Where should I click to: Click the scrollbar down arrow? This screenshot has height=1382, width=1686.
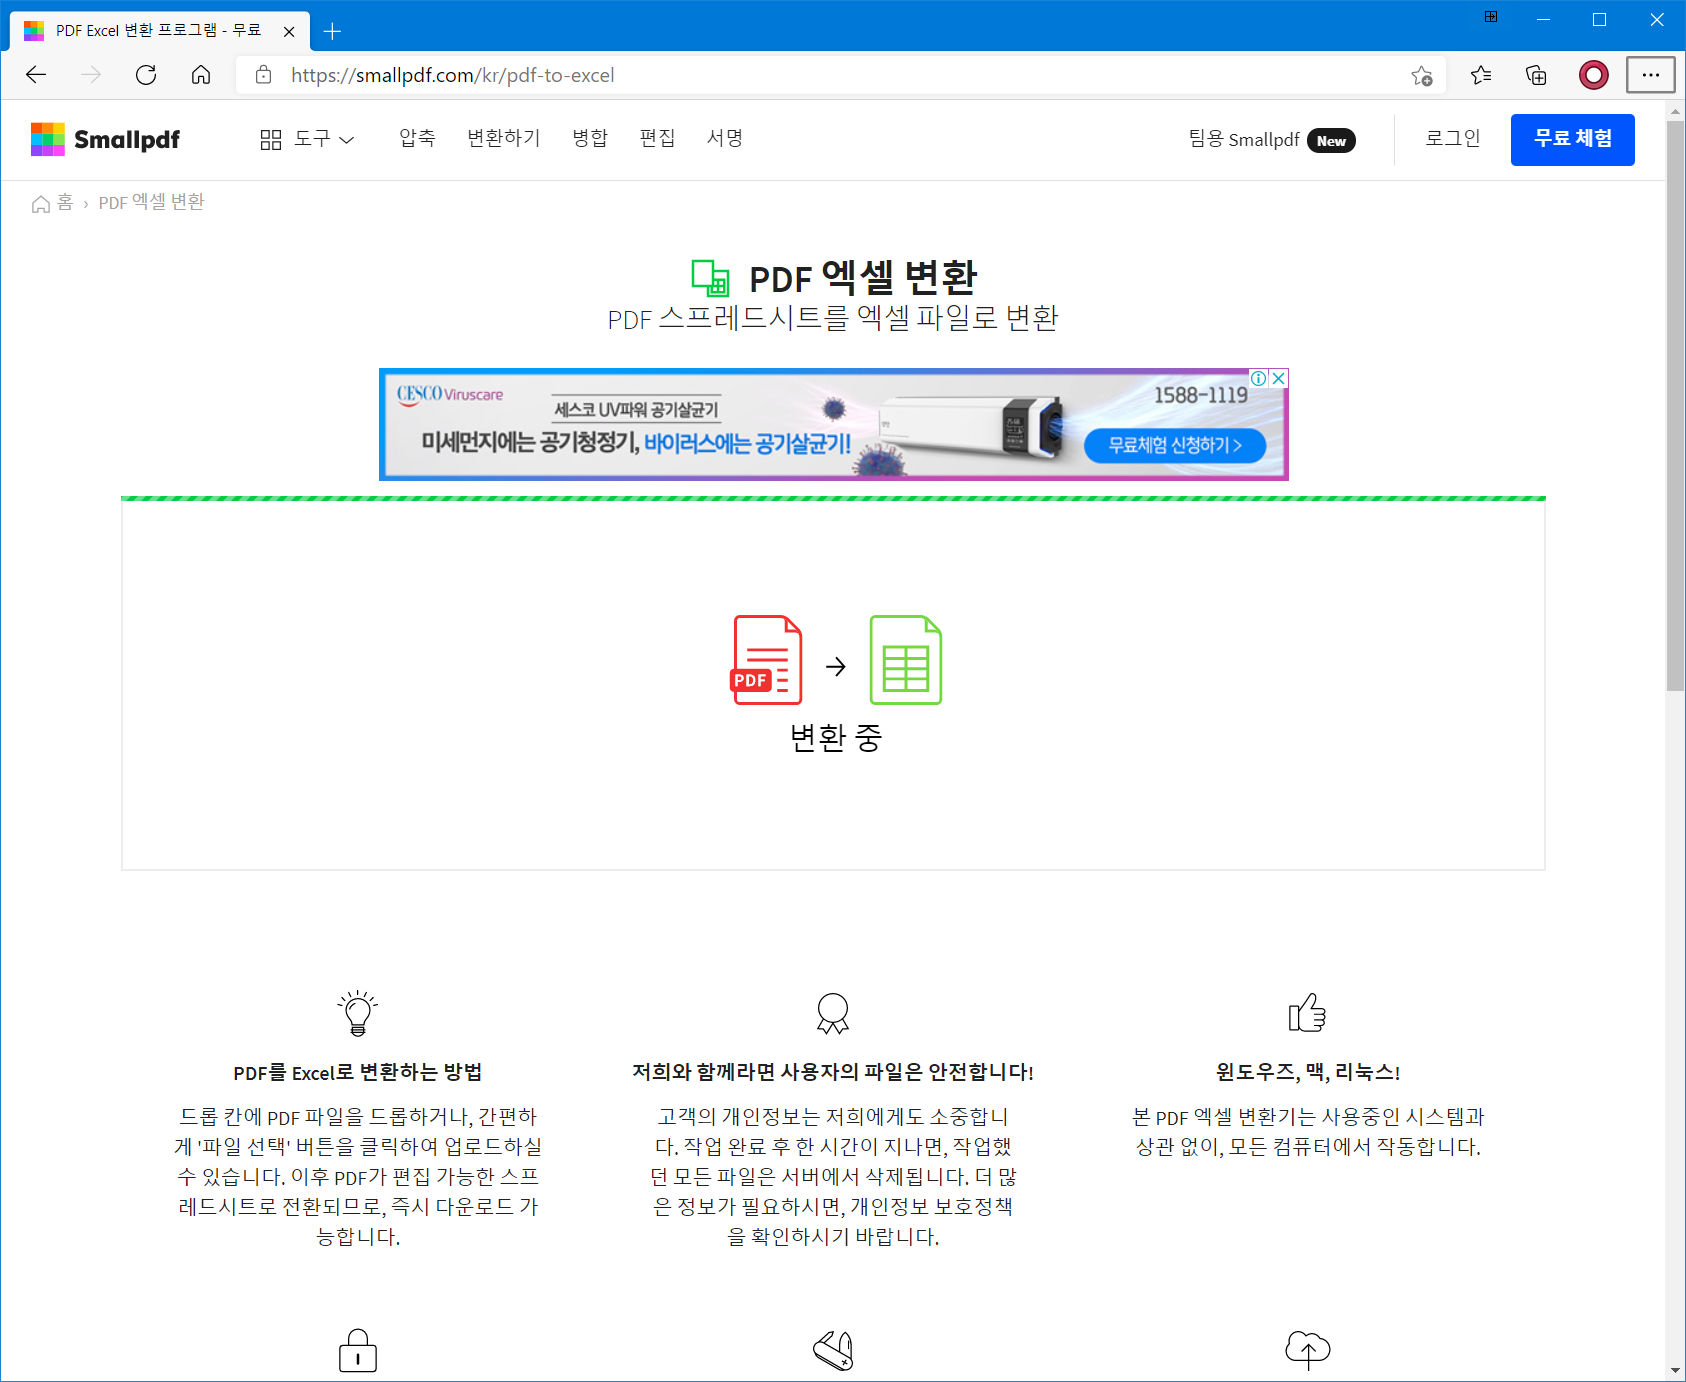point(1675,1371)
